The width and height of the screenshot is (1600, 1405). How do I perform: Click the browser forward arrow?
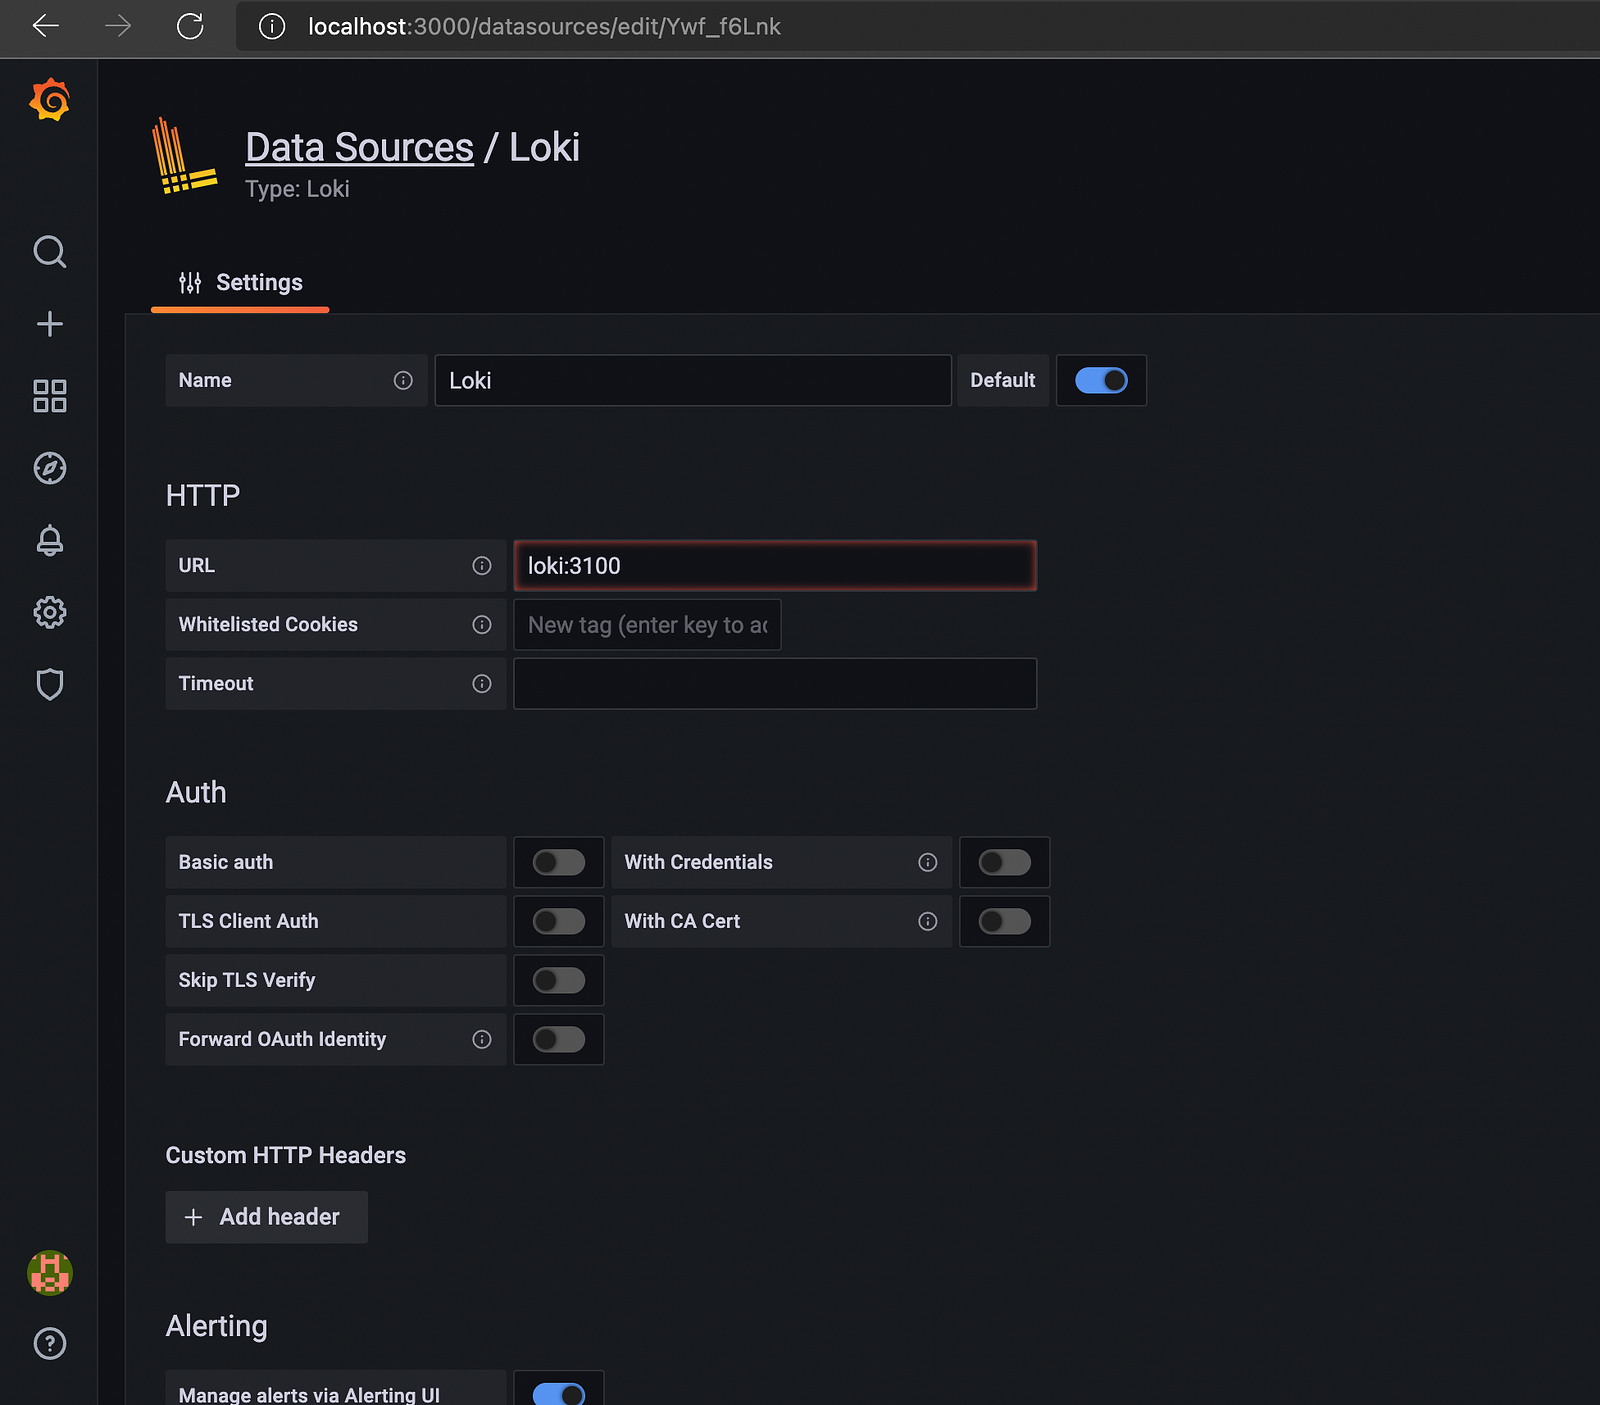click(x=118, y=26)
